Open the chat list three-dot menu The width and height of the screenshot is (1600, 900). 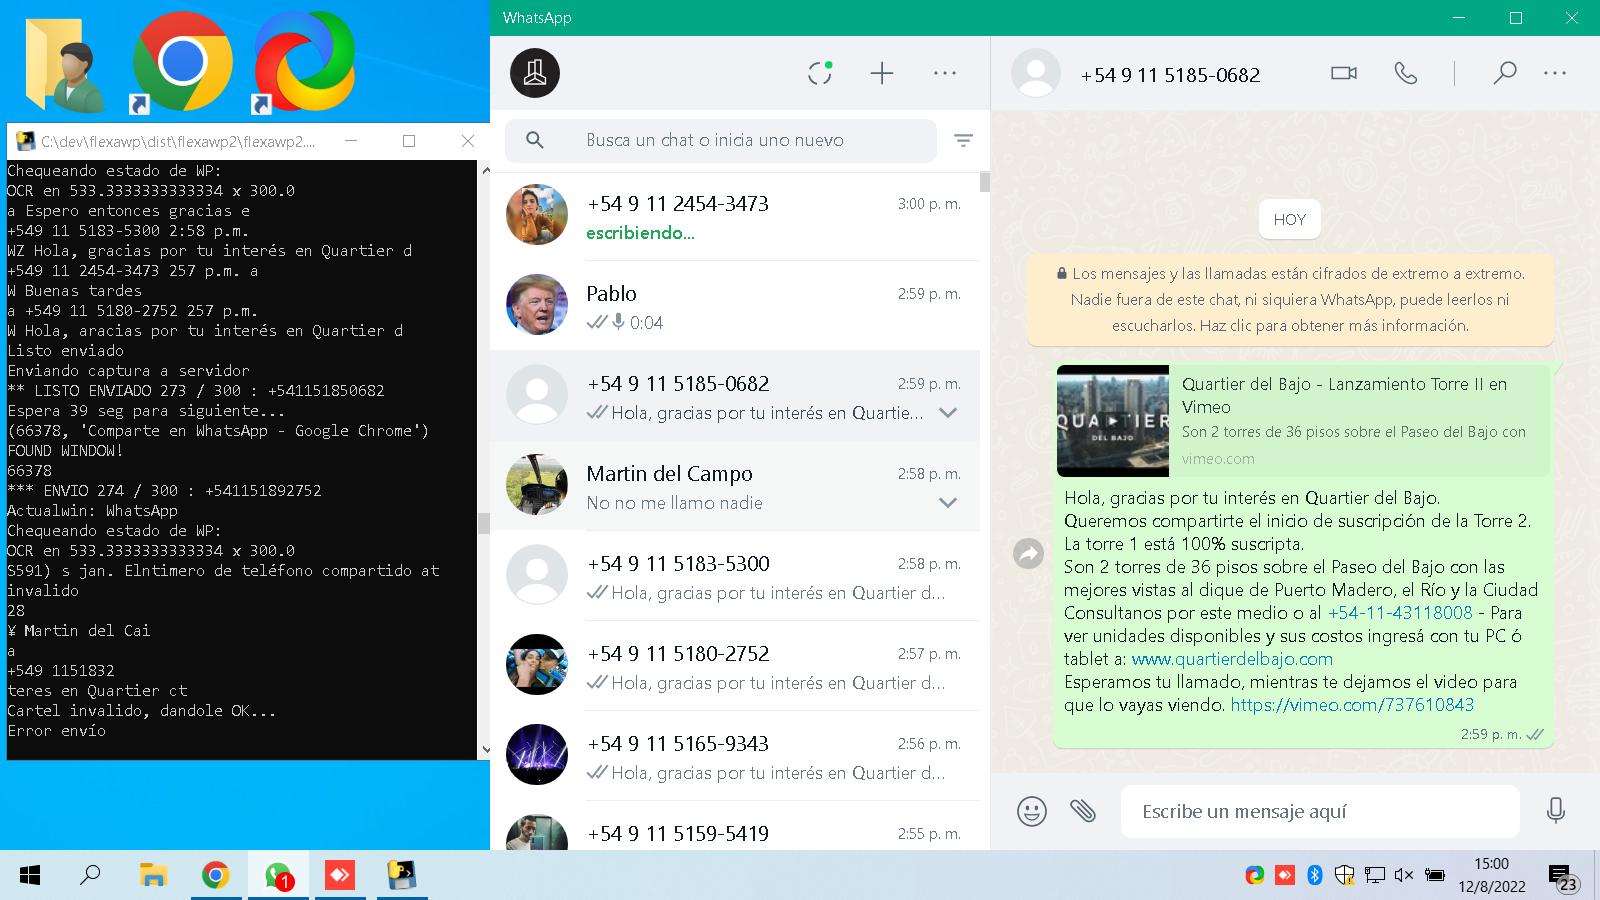pos(945,73)
